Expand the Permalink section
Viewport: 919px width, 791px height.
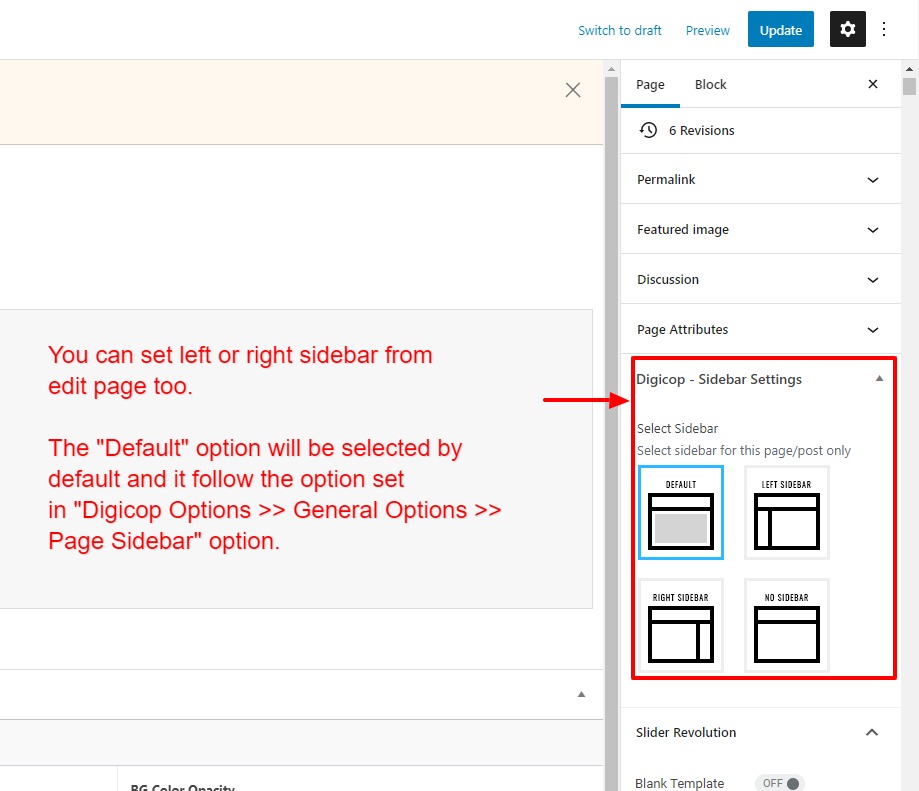pos(759,180)
